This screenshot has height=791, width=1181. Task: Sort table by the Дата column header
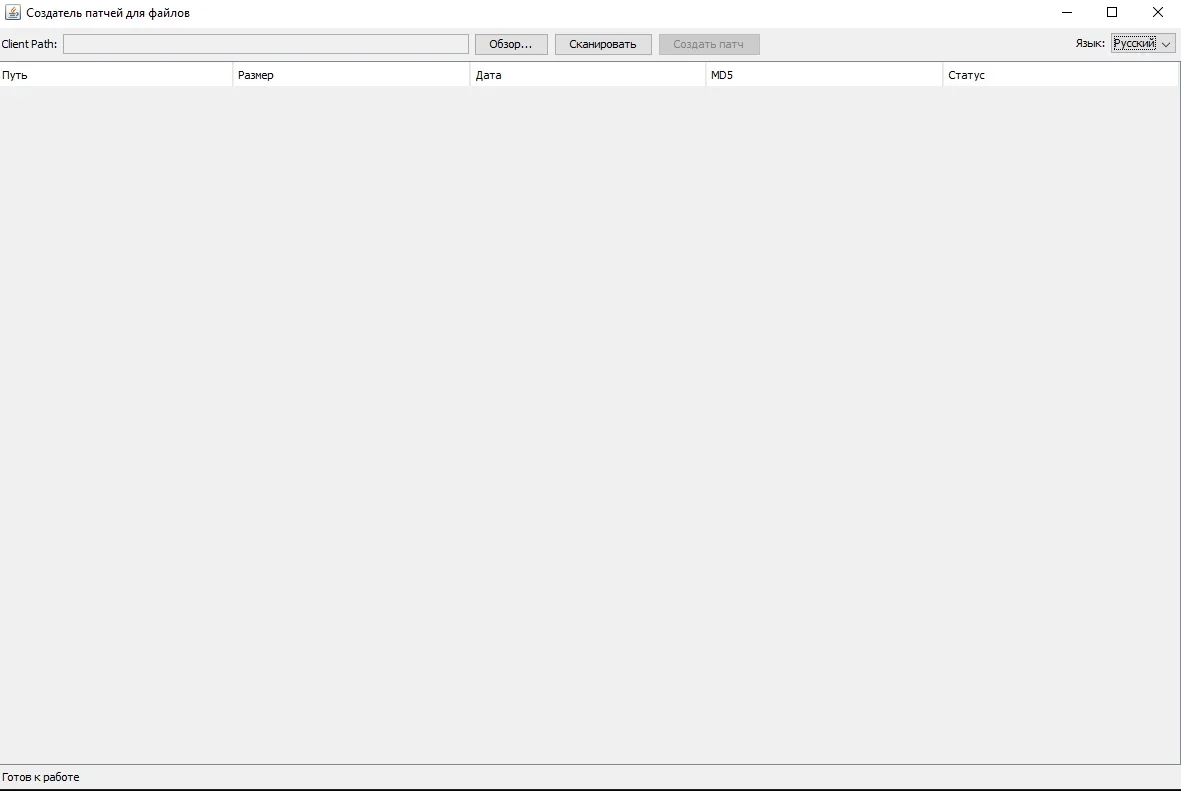pyautogui.click(x=588, y=75)
